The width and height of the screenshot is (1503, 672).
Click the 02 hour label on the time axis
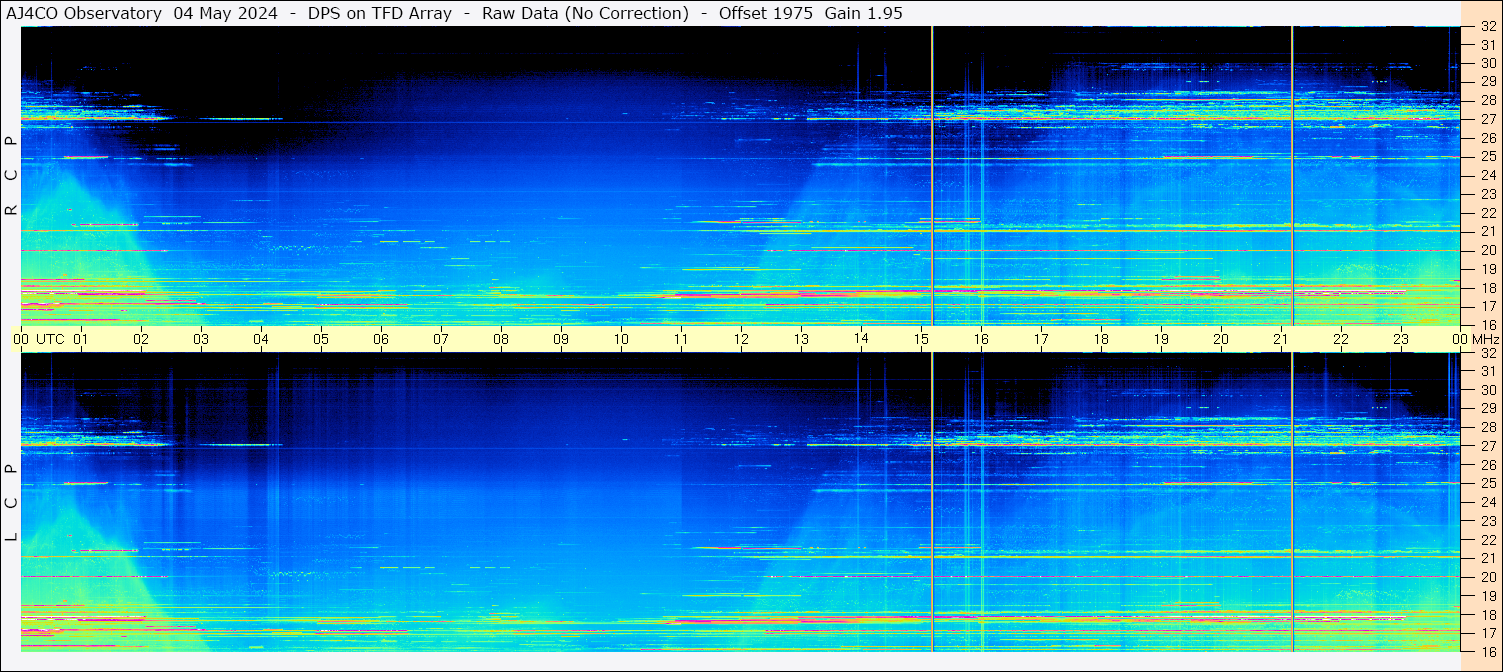(141, 339)
